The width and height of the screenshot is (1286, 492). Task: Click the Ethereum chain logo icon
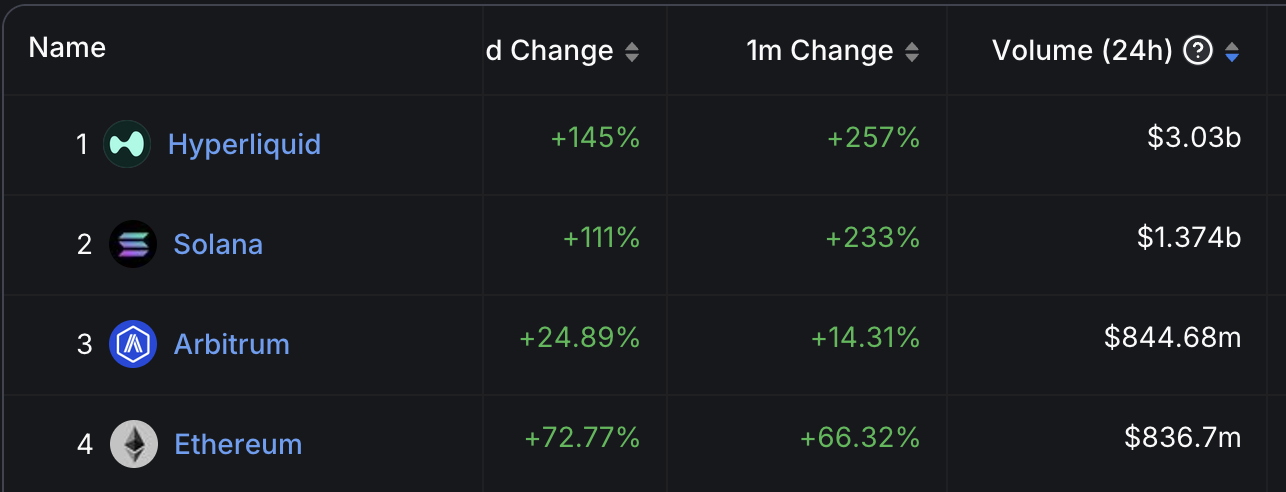click(x=133, y=444)
